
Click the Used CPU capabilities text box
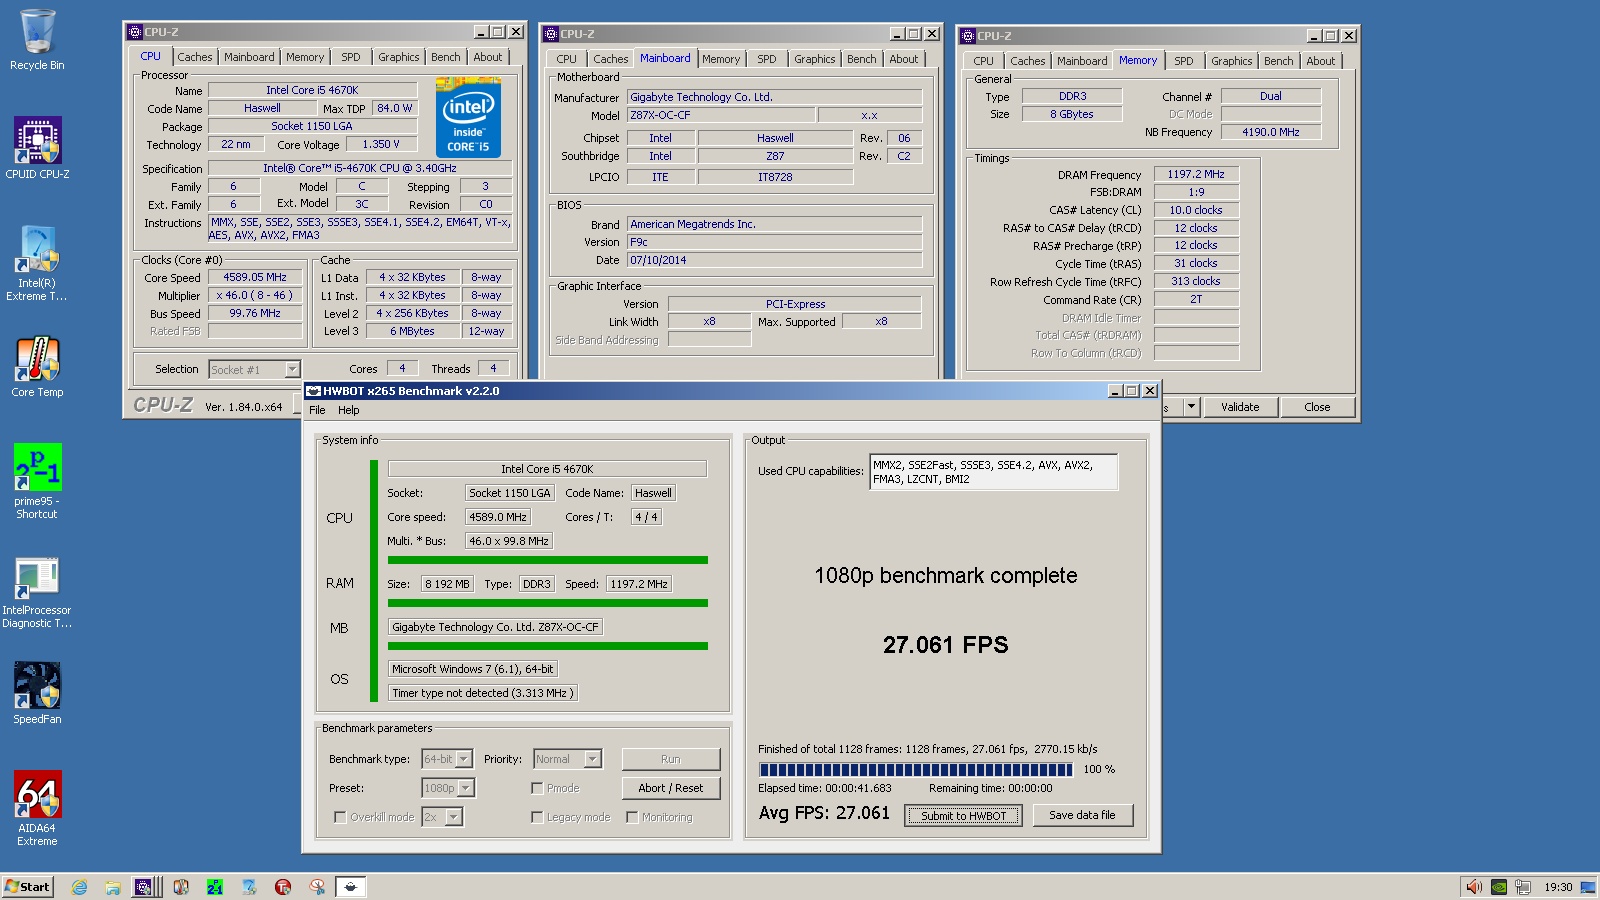994,472
